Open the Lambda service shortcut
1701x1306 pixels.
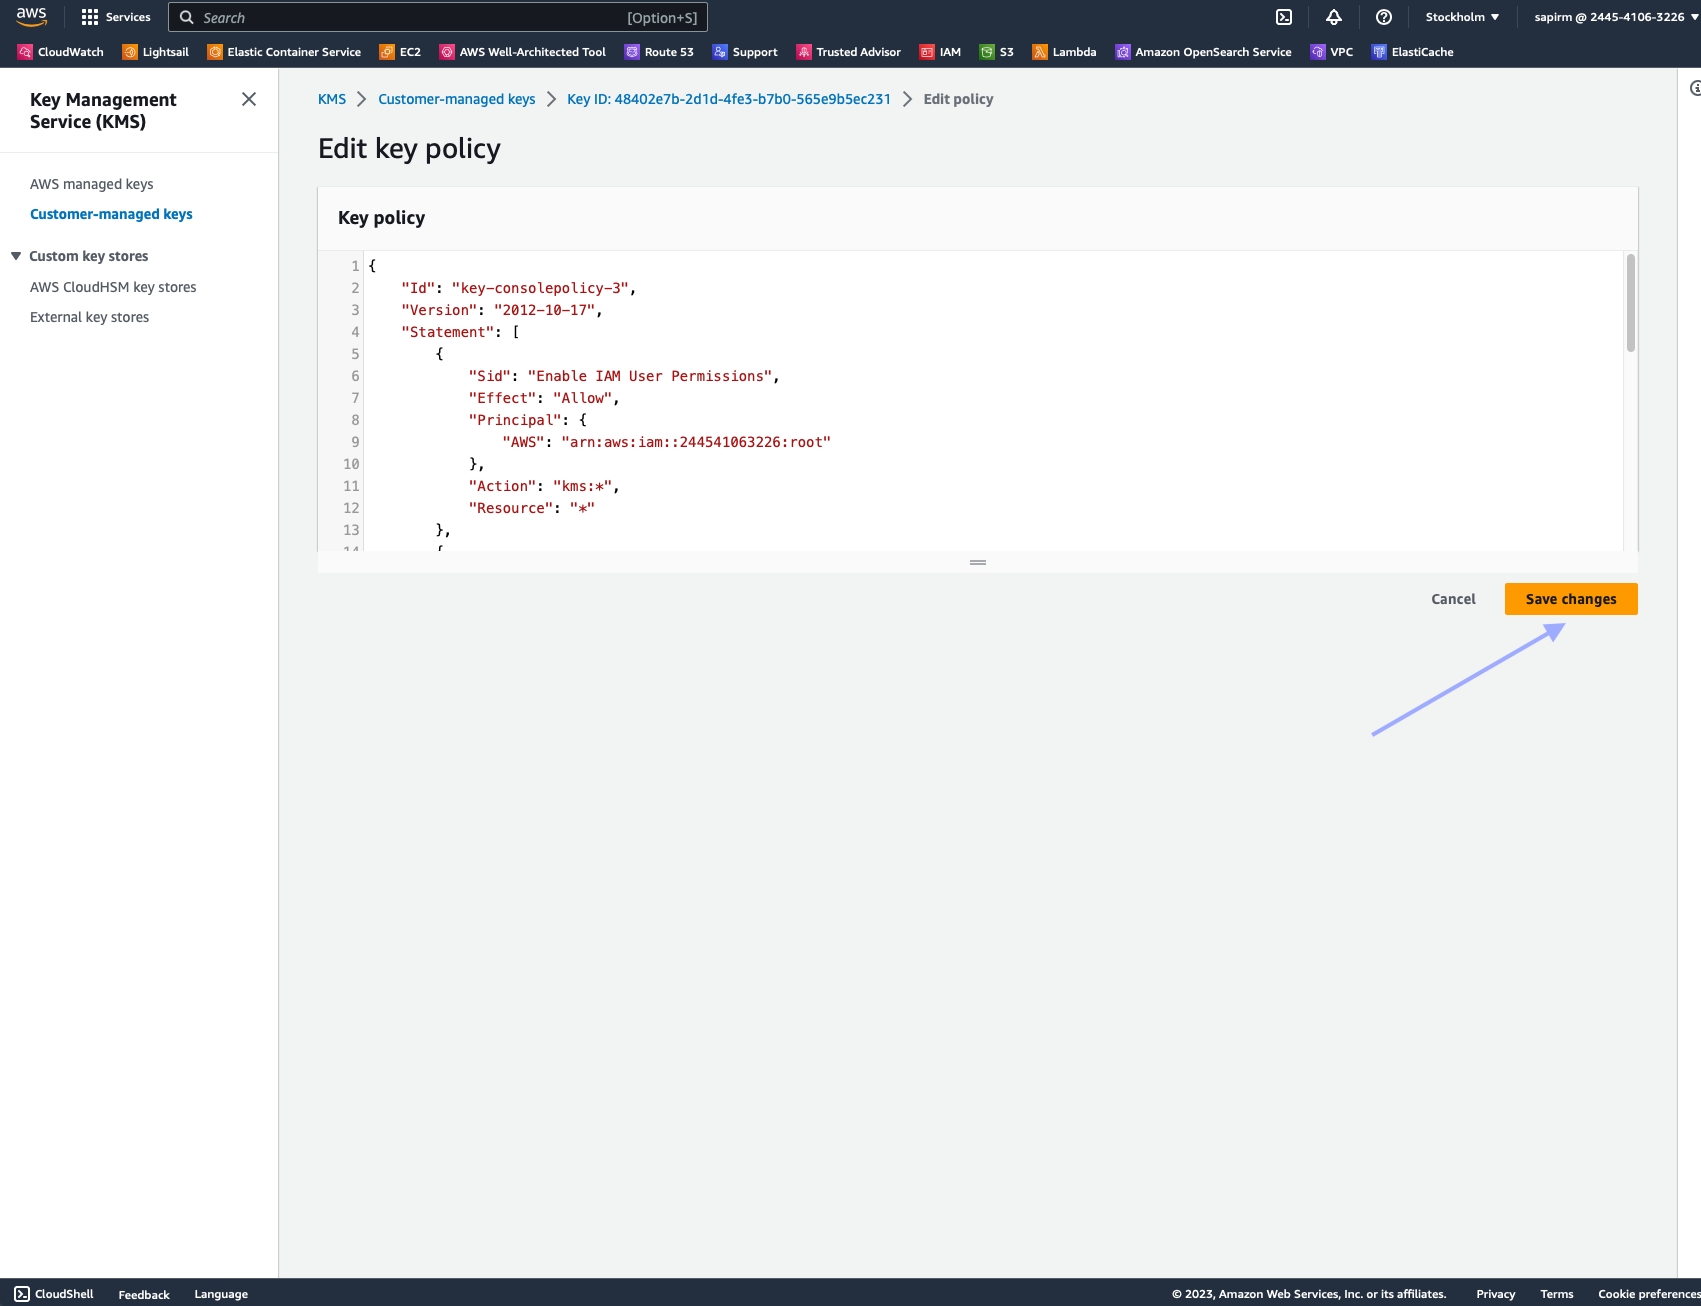(x=1064, y=52)
